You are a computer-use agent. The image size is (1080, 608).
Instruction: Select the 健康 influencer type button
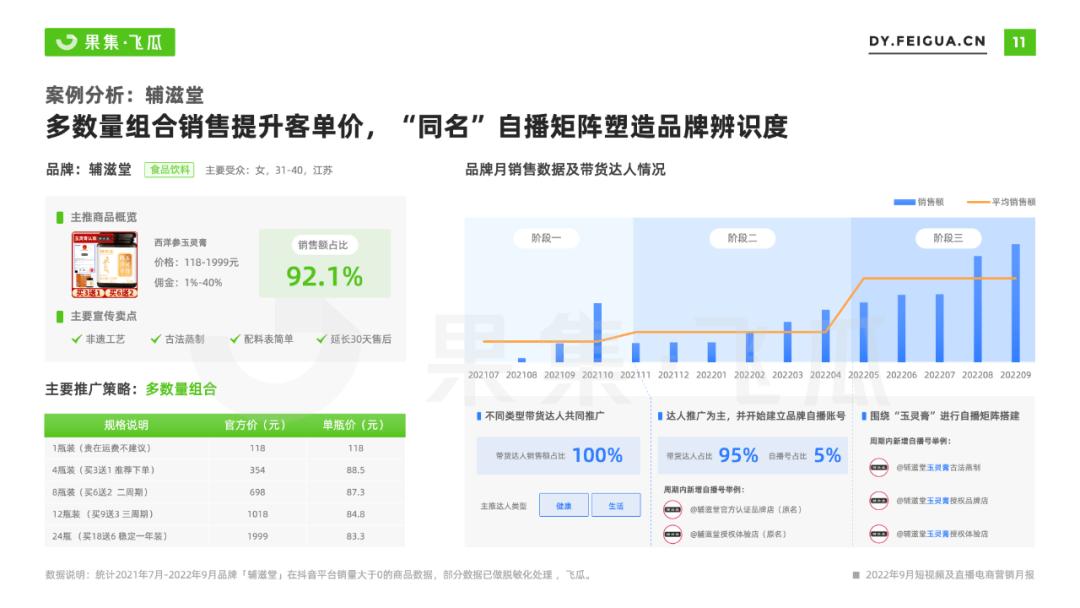pyautogui.click(x=564, y=505)
